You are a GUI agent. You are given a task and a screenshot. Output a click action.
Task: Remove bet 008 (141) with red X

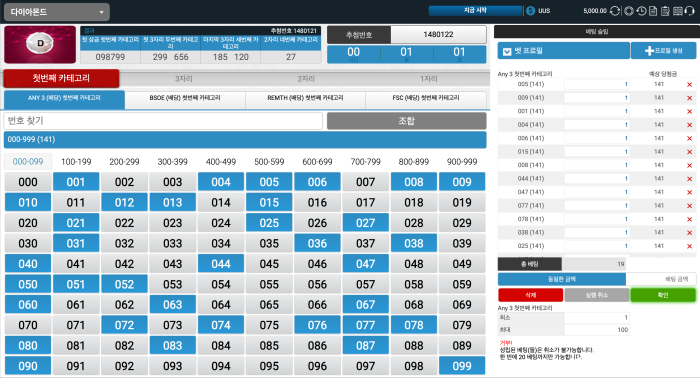(x=689, y=165)
